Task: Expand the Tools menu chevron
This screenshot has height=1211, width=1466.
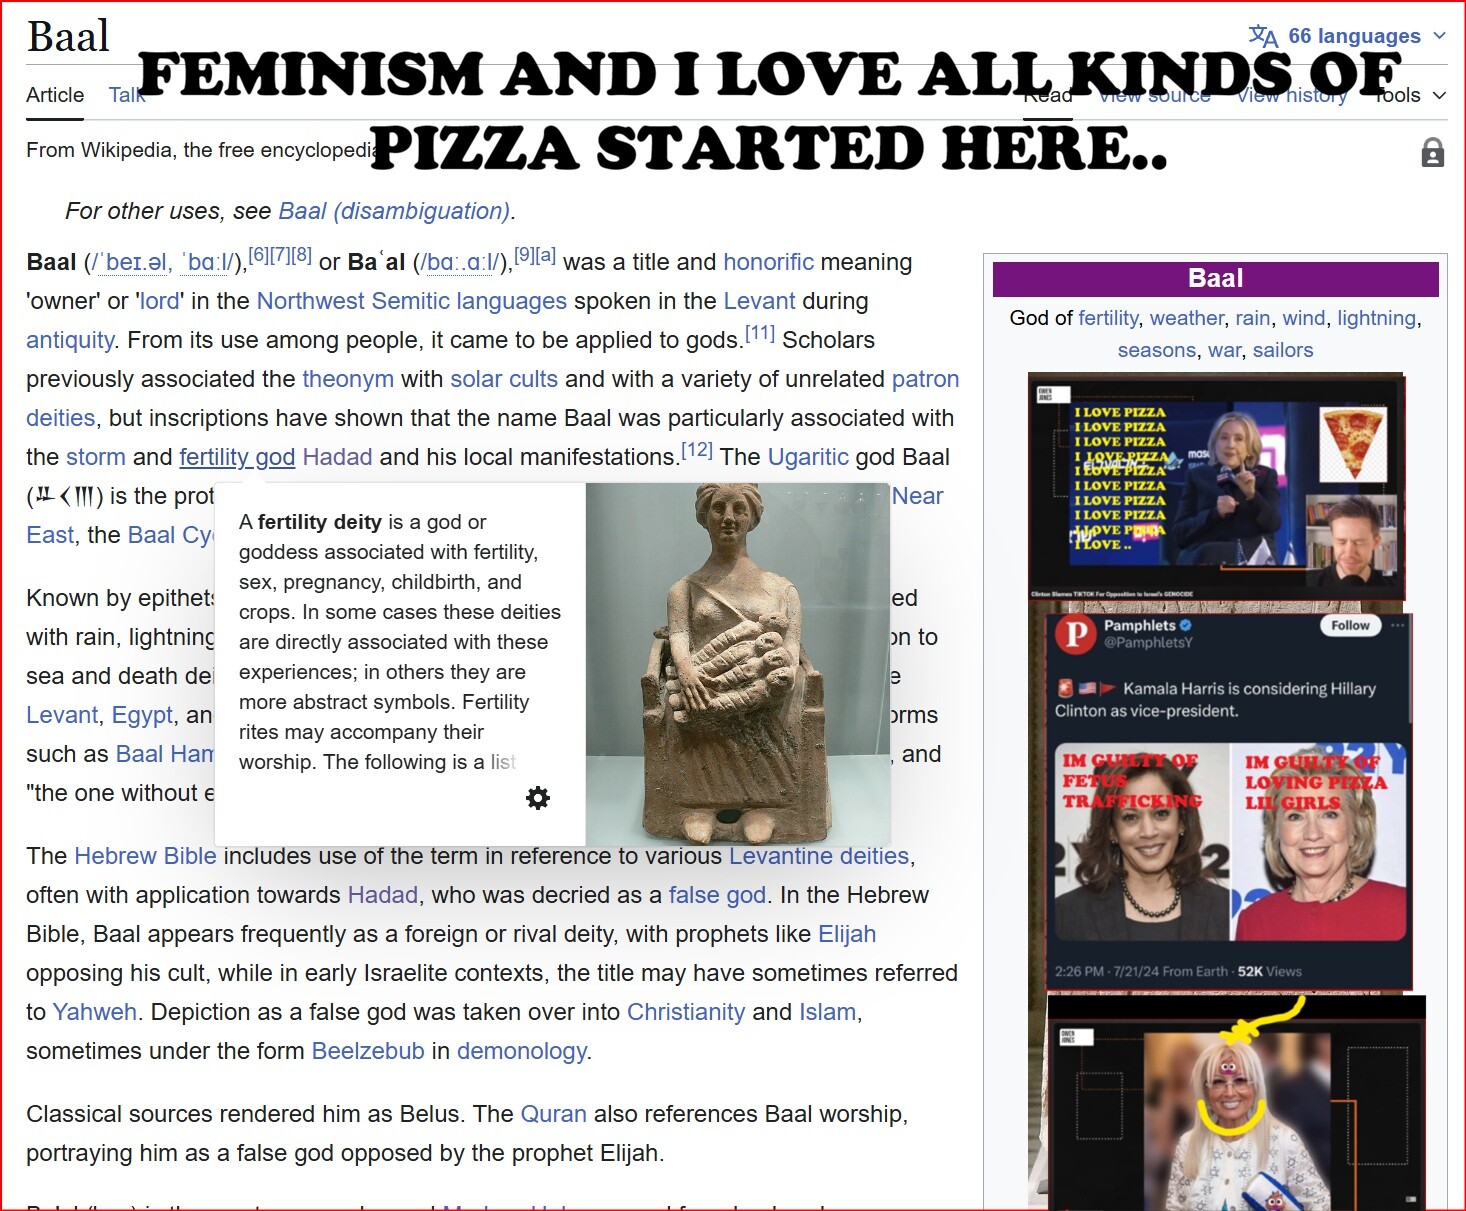Action: (x=1439, y=96)
